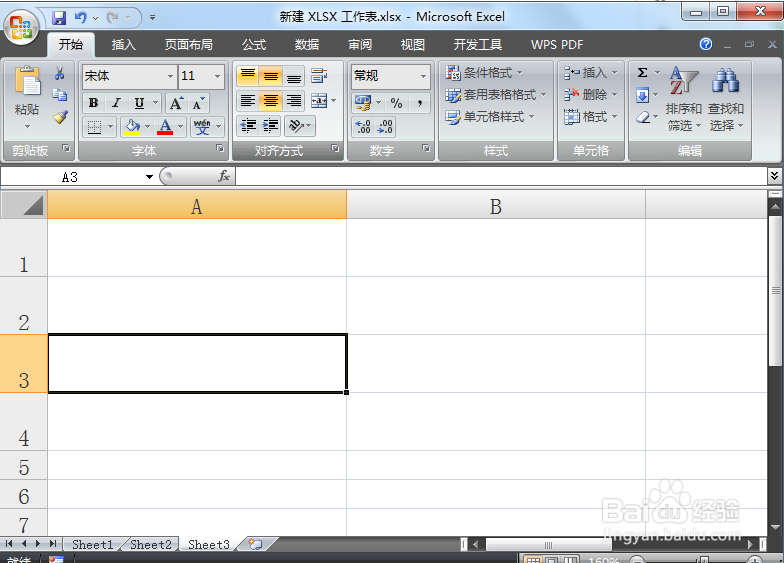Decrease decimal places
The height and width of the screenshot is (563, 784).
coord(385,126)
